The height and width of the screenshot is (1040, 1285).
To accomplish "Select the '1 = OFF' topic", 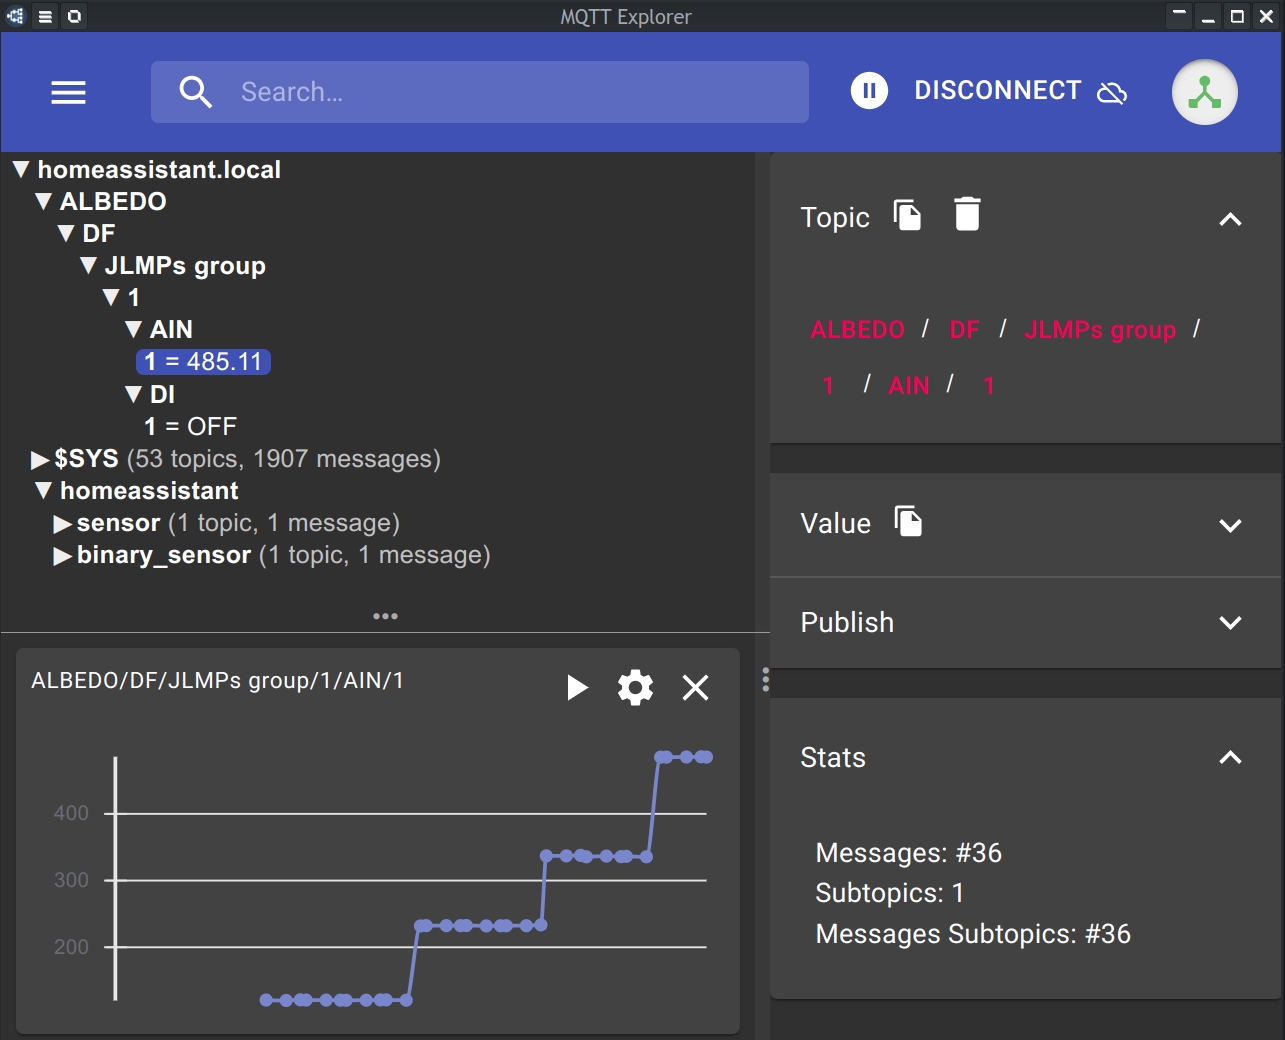I will (190, 426).
